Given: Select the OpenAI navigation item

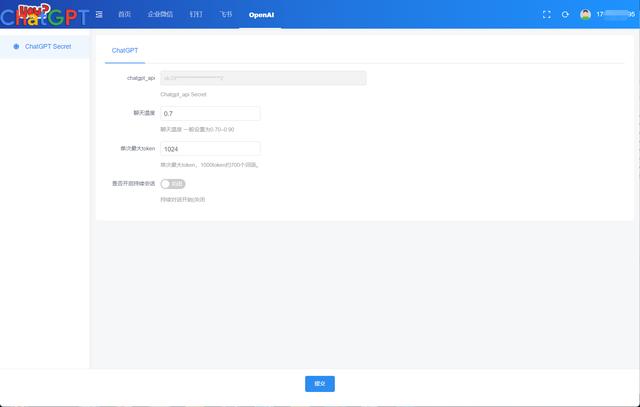Looking at the screenshot, I should point(261,15).
